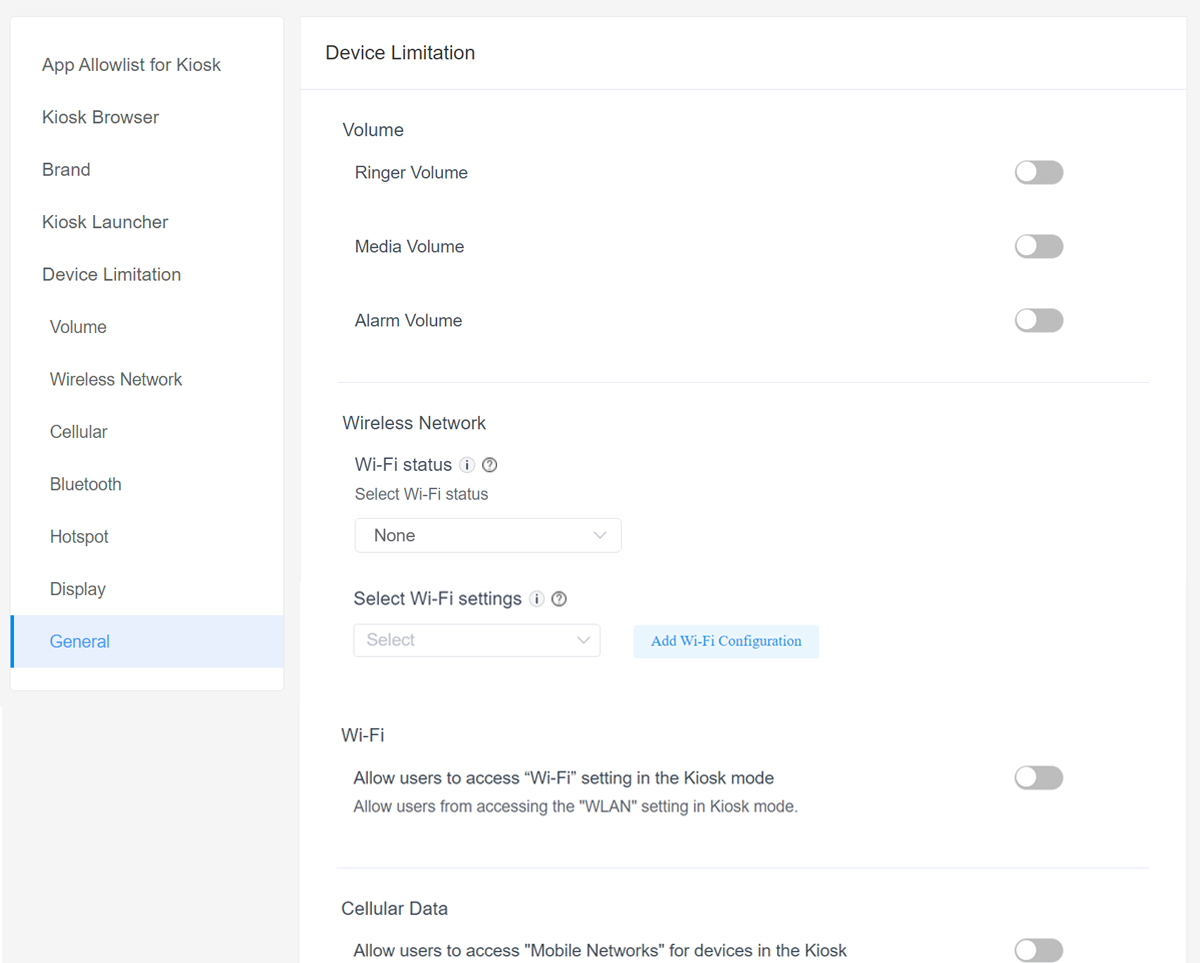1200x963 pixels.
Task: Open the Wi-Fi status dropdown showing None
Action: 488,535
